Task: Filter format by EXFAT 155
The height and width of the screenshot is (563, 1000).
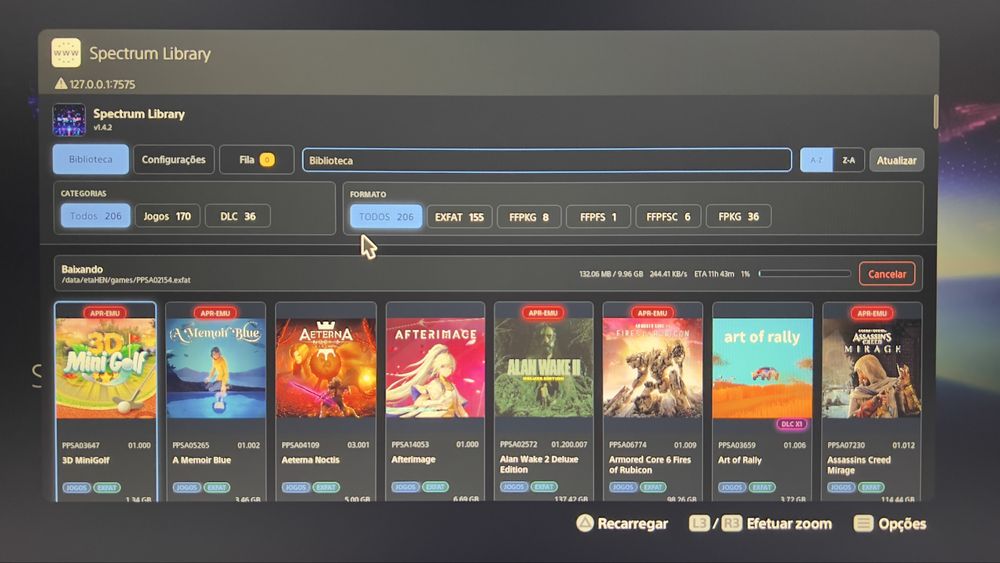Action: coord(459,217)
